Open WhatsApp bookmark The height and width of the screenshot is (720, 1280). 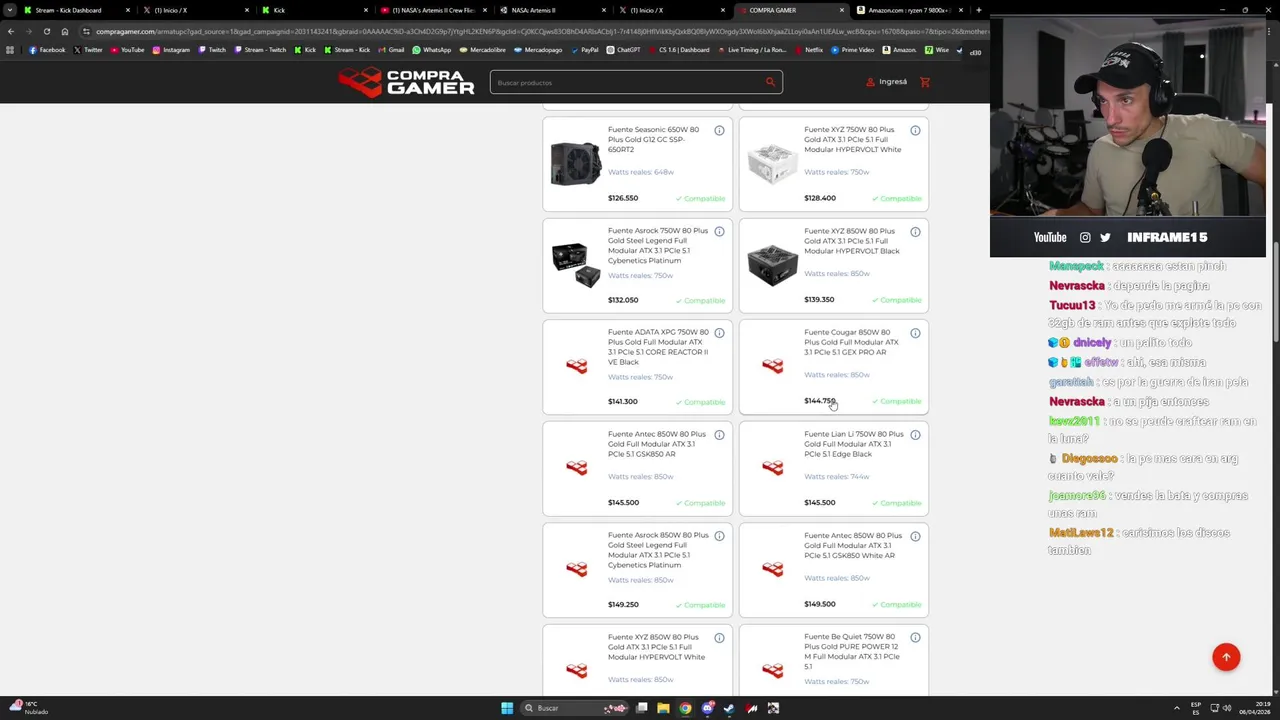click(x=432, y=50)
